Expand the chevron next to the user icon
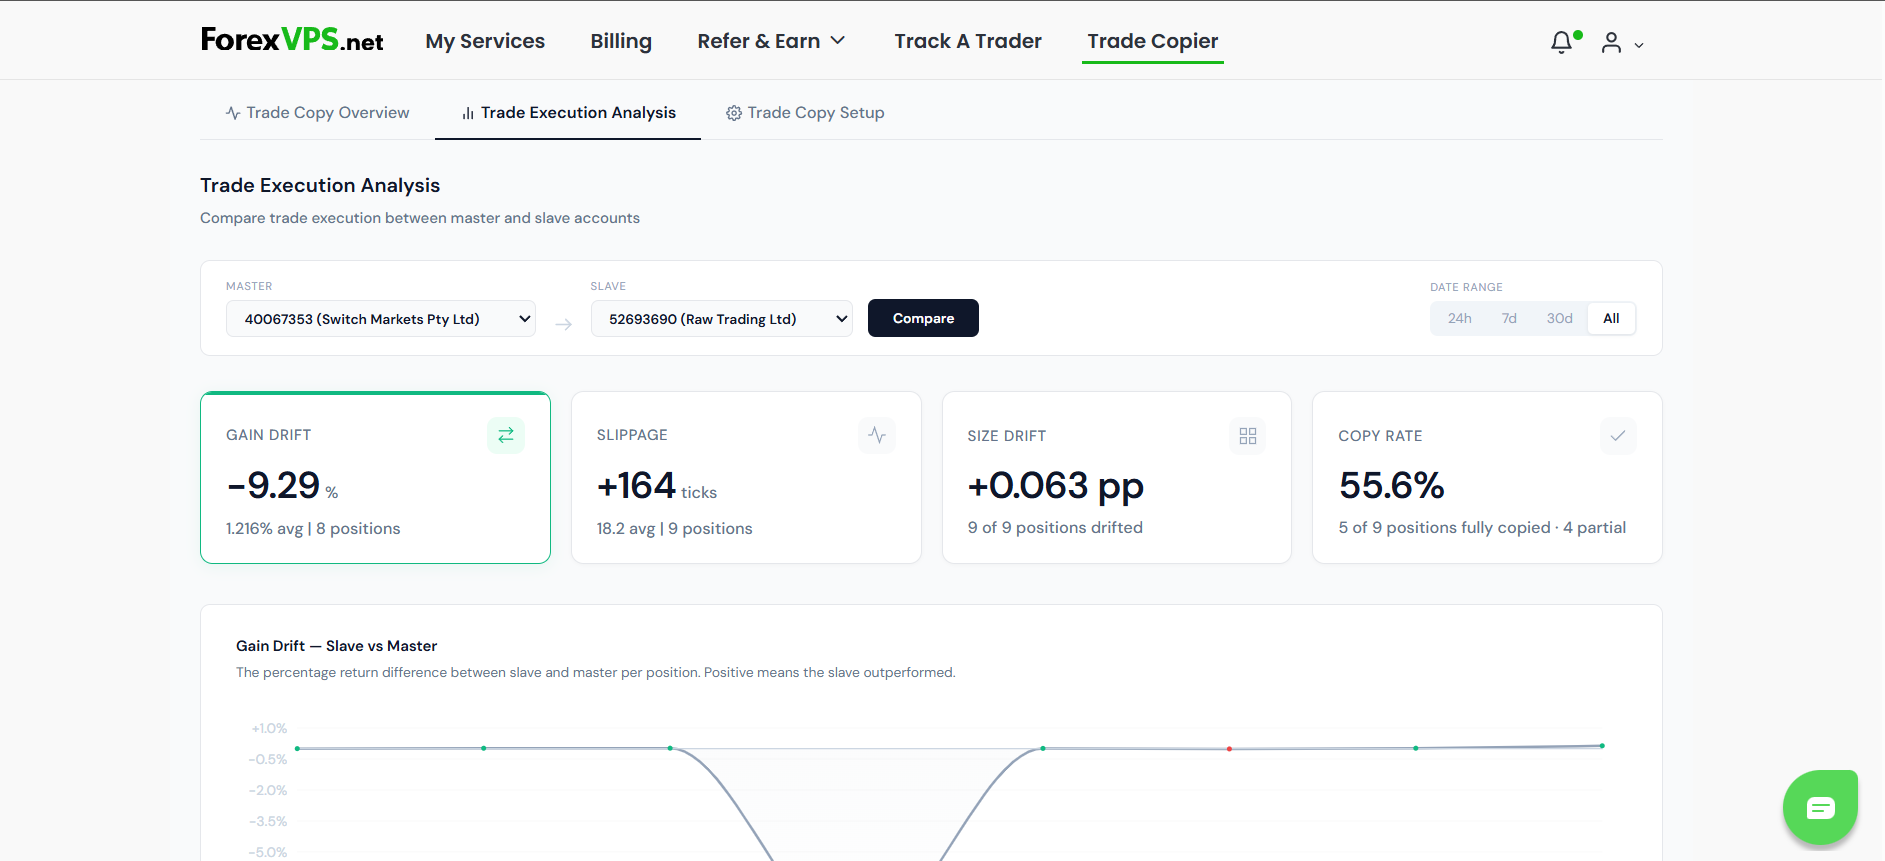 coord(1639,45)
